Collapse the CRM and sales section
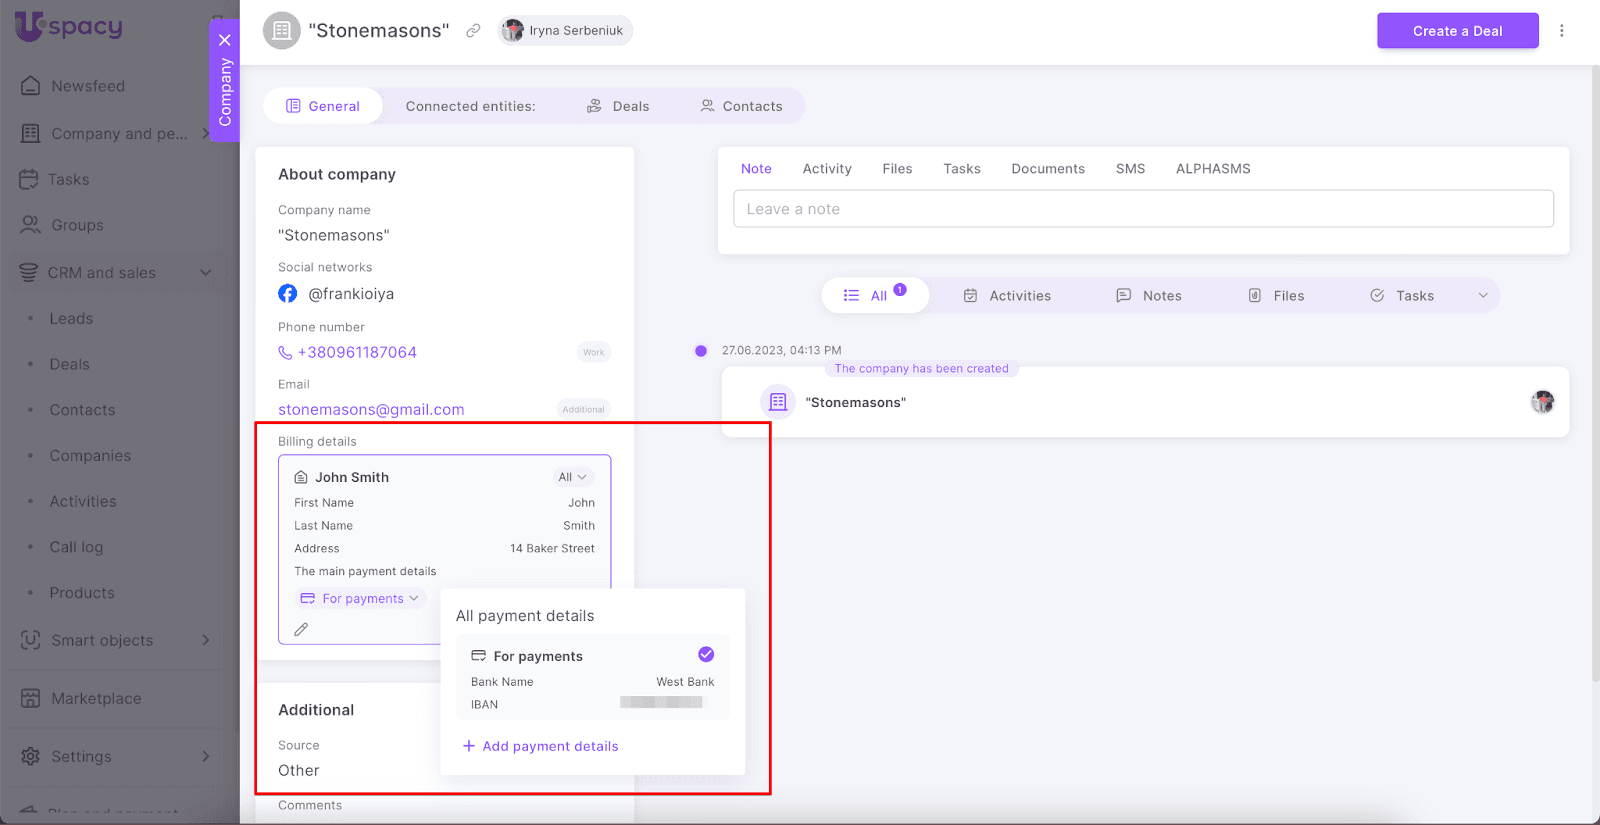 (x=205, y=273)
